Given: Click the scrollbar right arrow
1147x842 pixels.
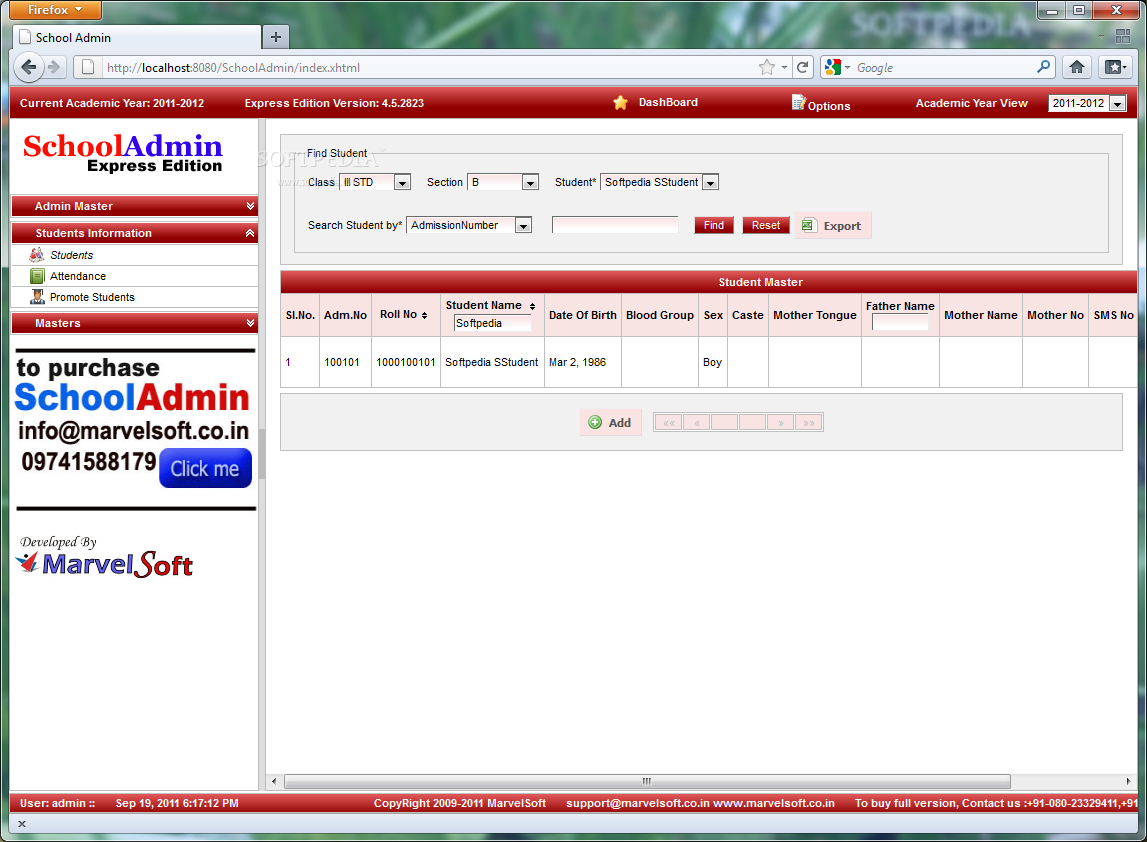Looking at the screenshot, I should [1128, 781].
